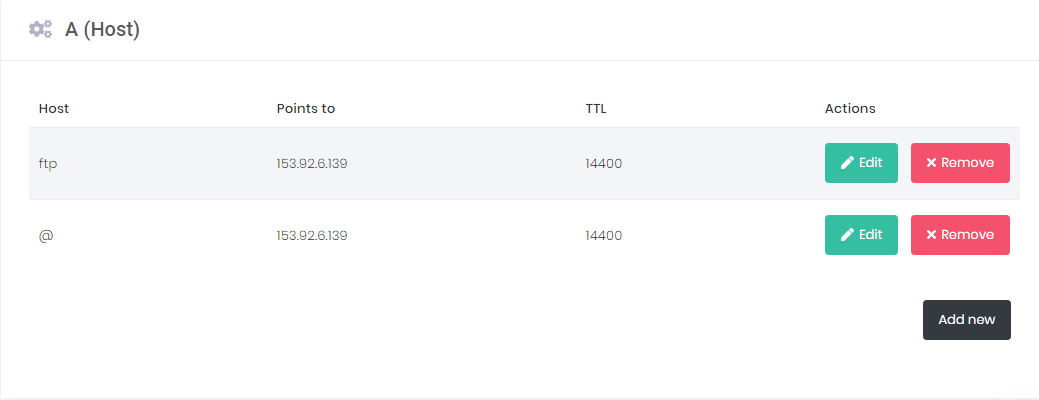Screen dimensions: 1039x400
Task: Click the pencil icon in the @ row
Action: (847, 235)
